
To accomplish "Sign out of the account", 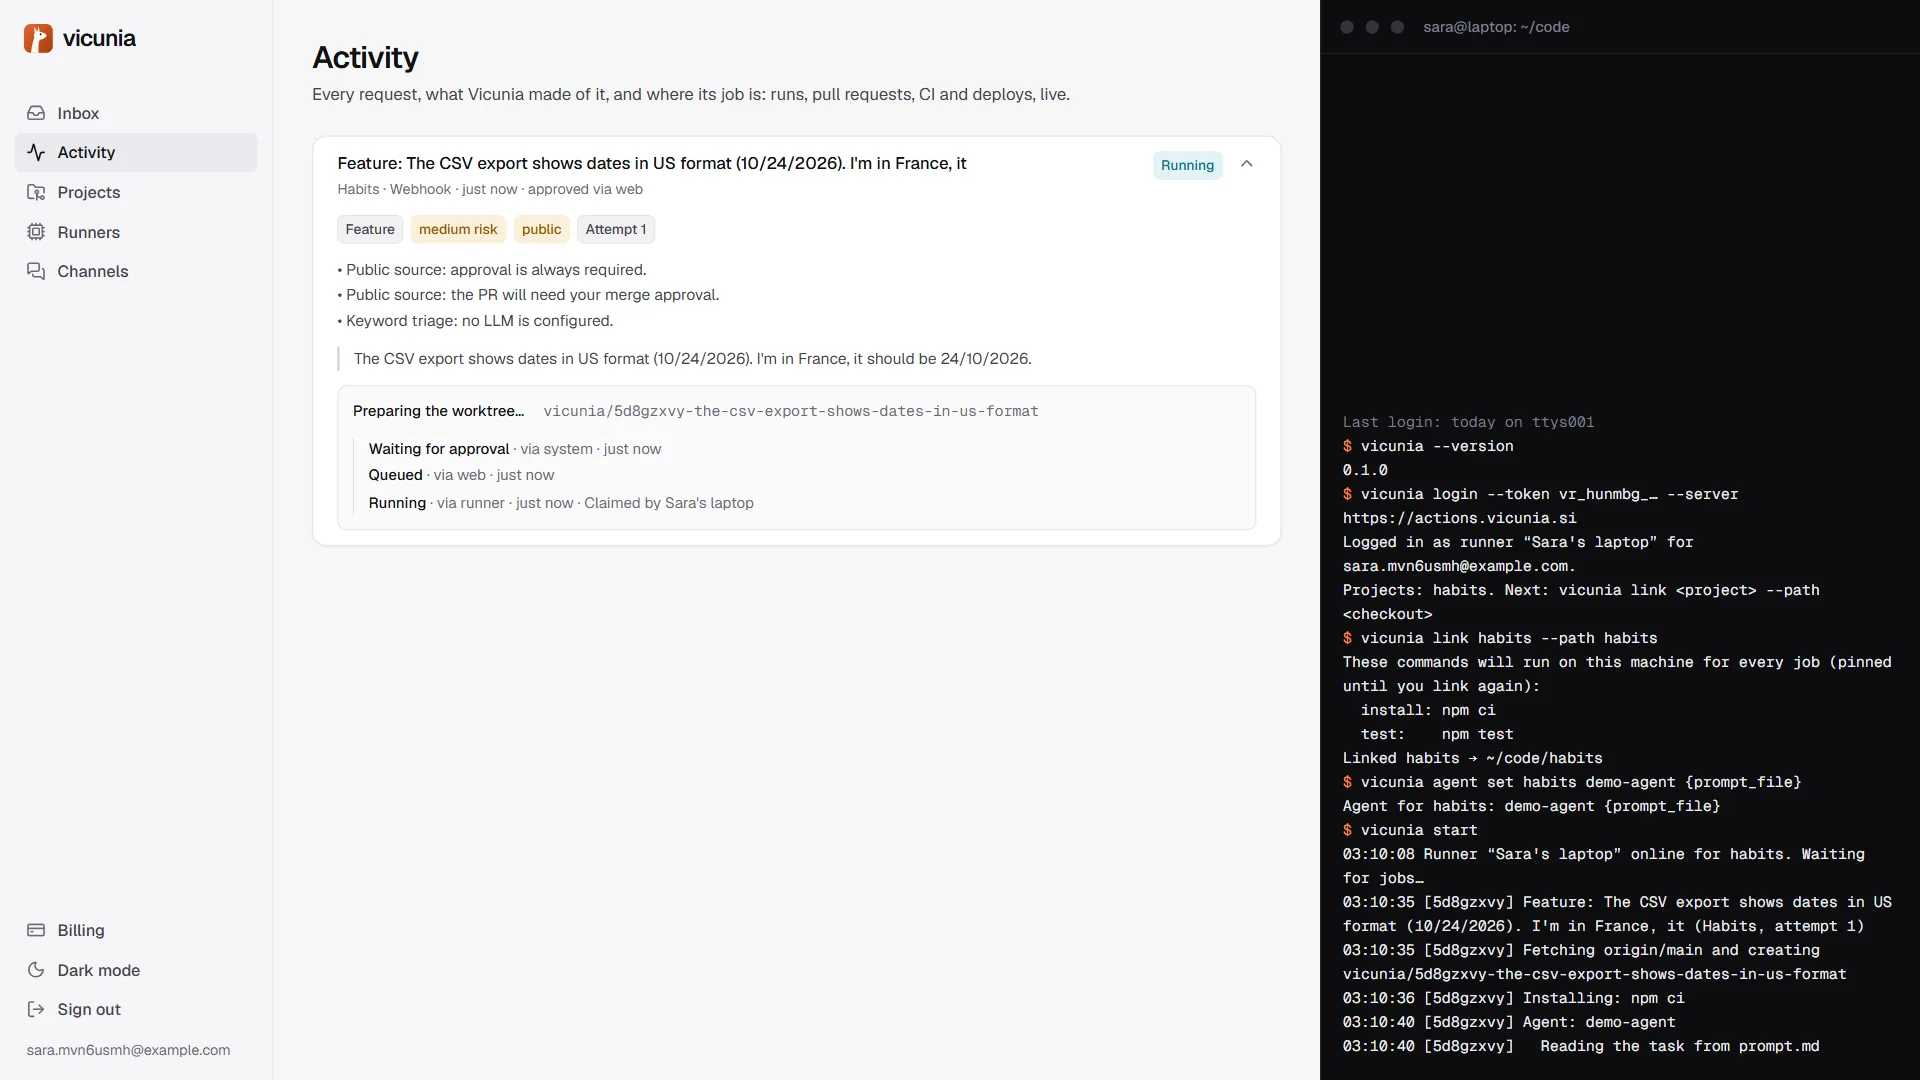I will (136, 1009).
